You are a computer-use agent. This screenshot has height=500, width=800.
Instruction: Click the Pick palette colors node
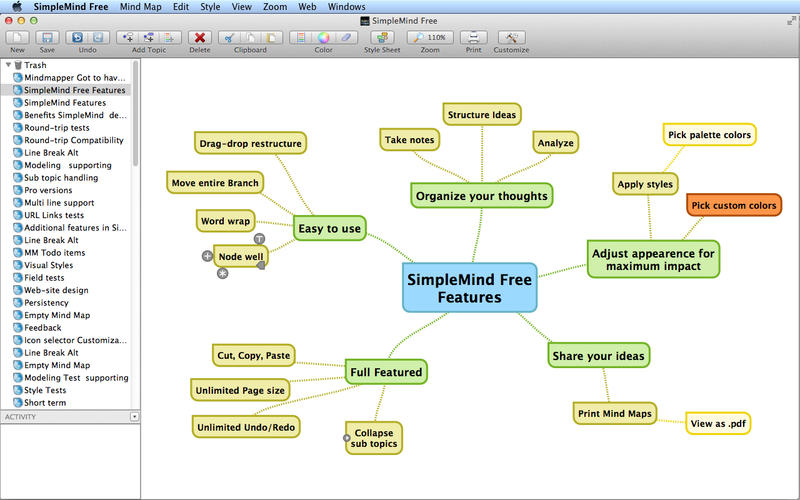pos(709,135)
